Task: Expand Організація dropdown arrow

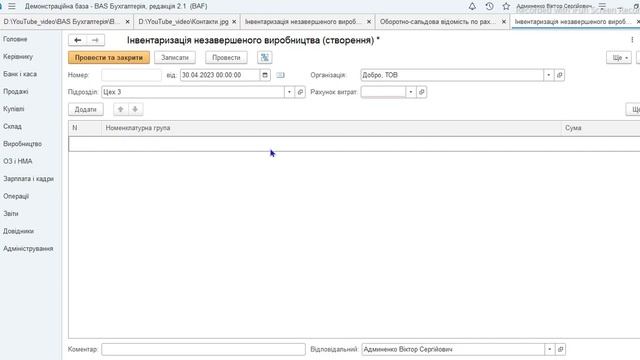Action: pyautogui.click(x=549, y=75)
